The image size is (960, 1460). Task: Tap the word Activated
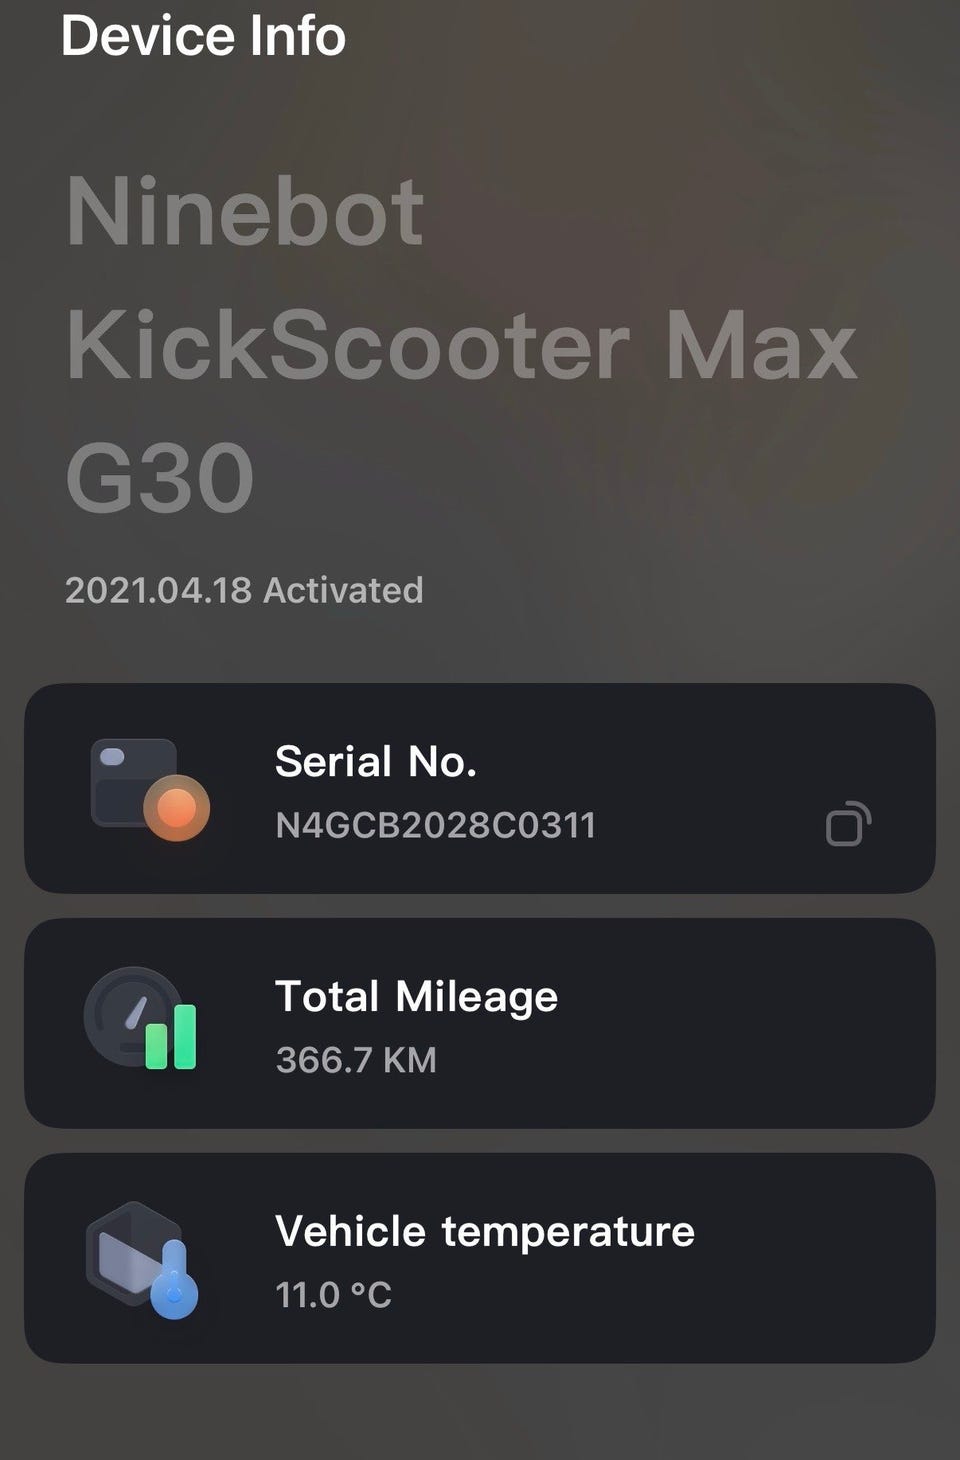pos(343,590)
